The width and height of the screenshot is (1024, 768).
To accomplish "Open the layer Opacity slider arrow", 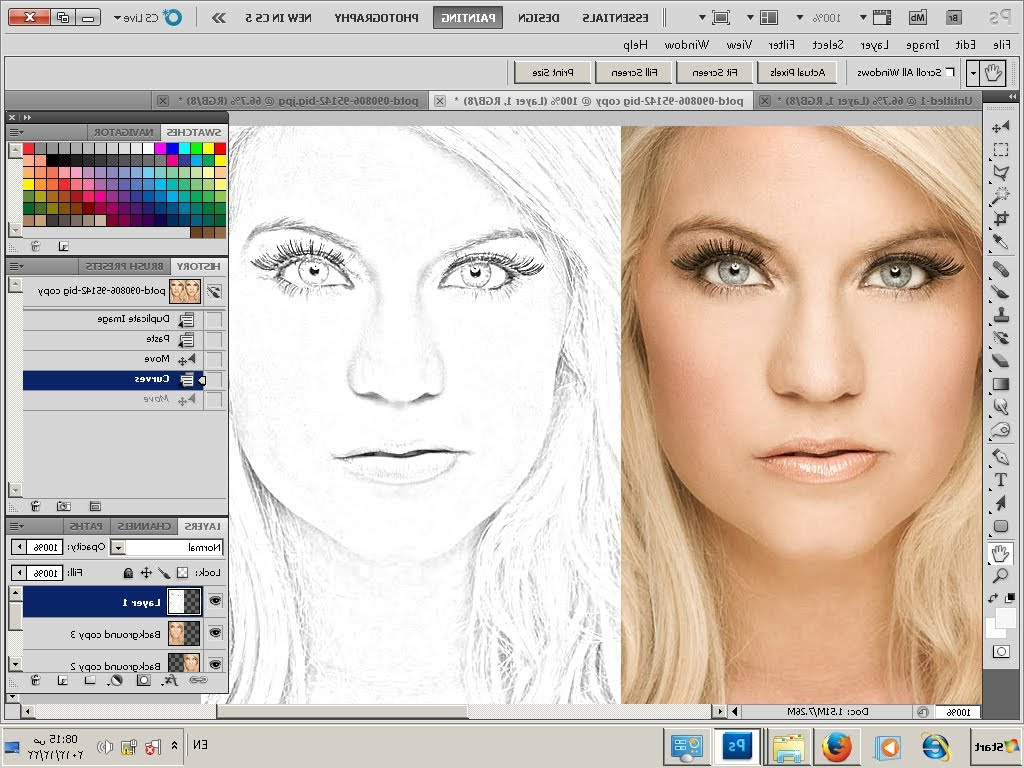I will 18,548.
